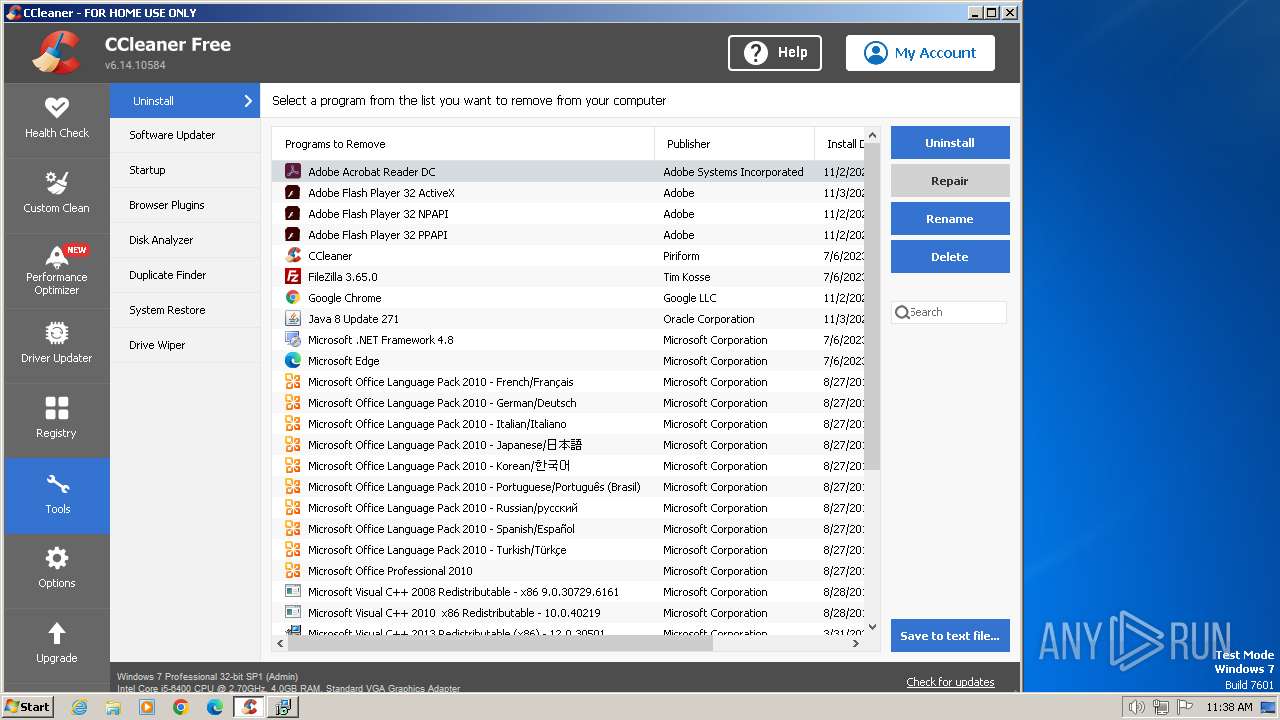Click the FileZilla 3.65.0 program icon
The image size is (1280, 720).
click(x=293, y=276)
